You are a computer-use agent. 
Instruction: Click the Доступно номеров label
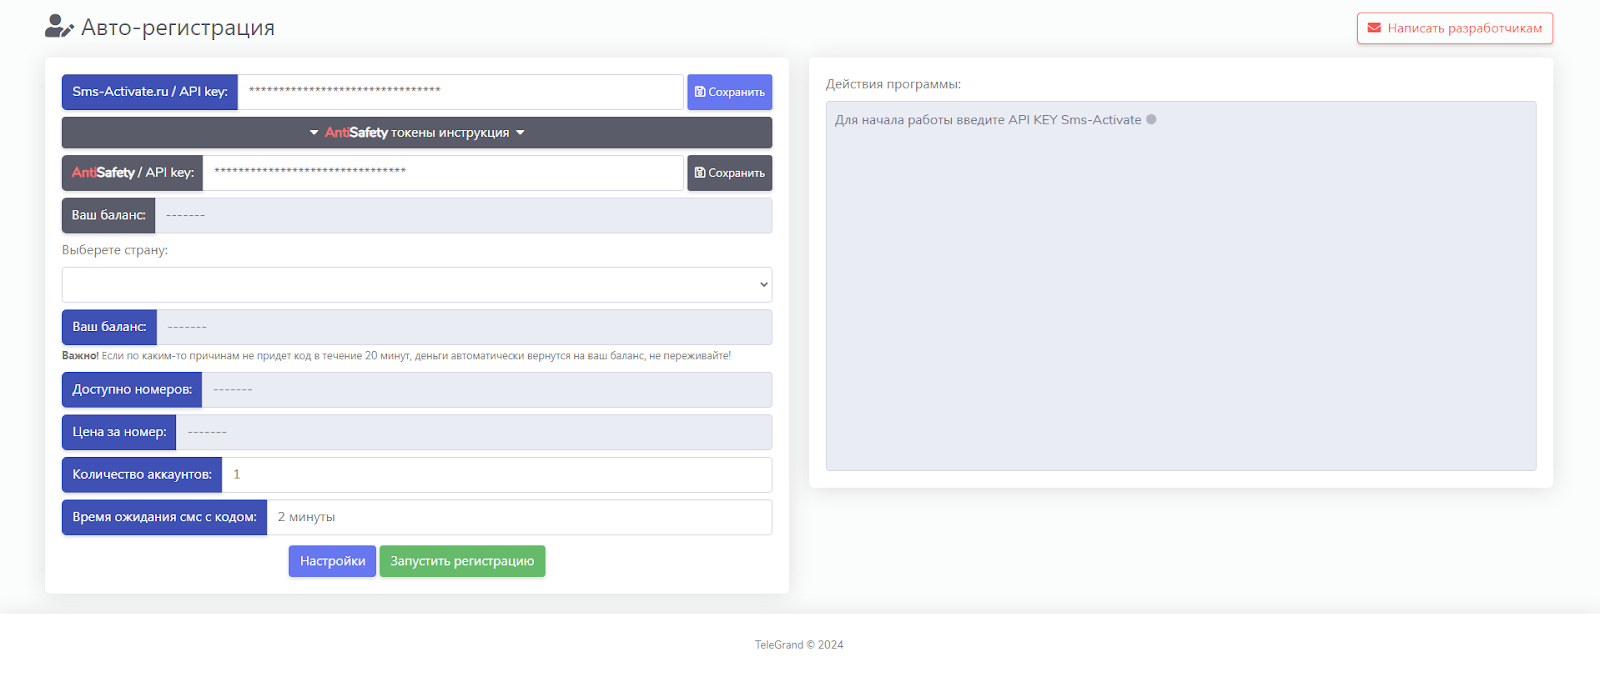pyautogui.click(x=132, y=390)
